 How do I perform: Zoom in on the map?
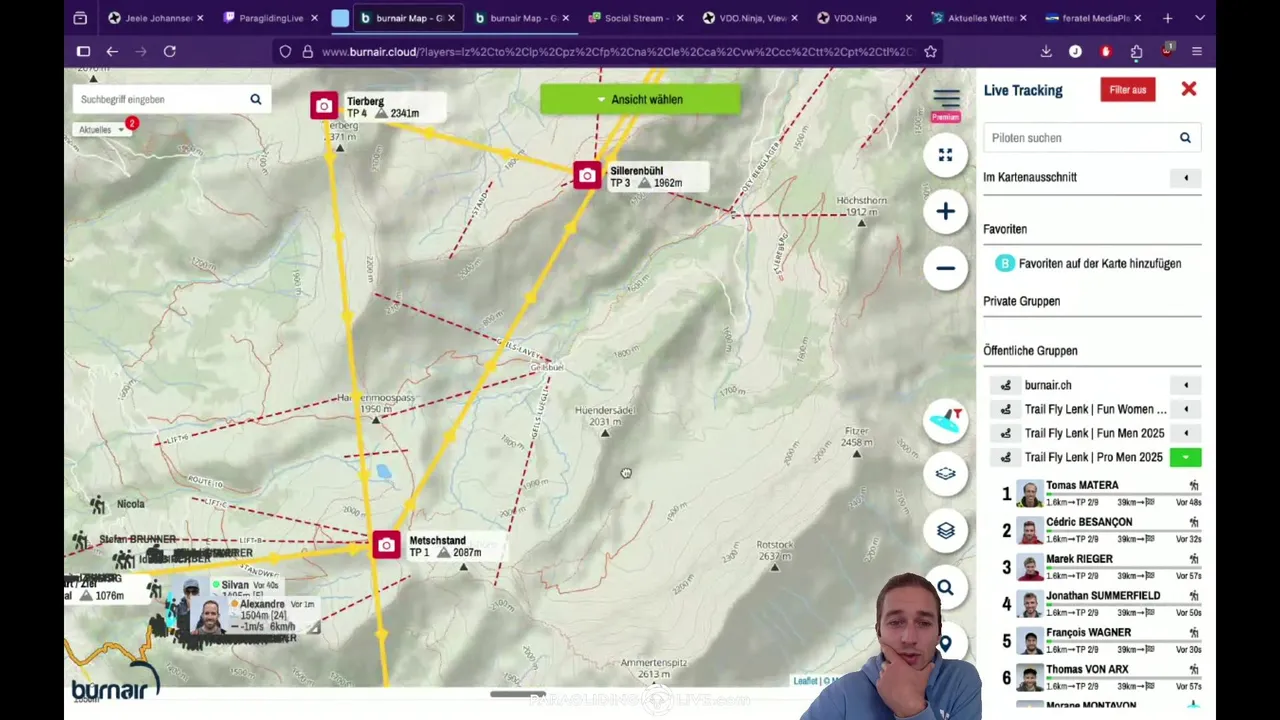pyautogui.click(x=945, y=211)
